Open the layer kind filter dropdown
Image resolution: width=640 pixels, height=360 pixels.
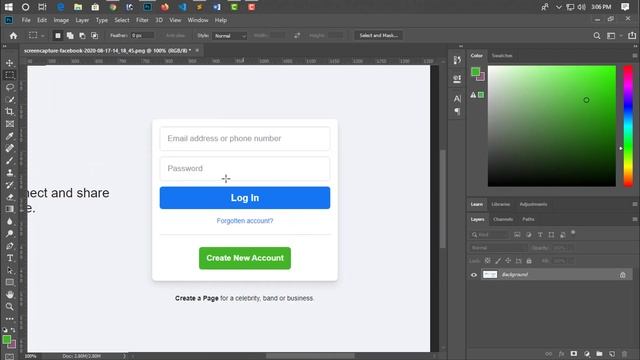[x=488, y=235]
